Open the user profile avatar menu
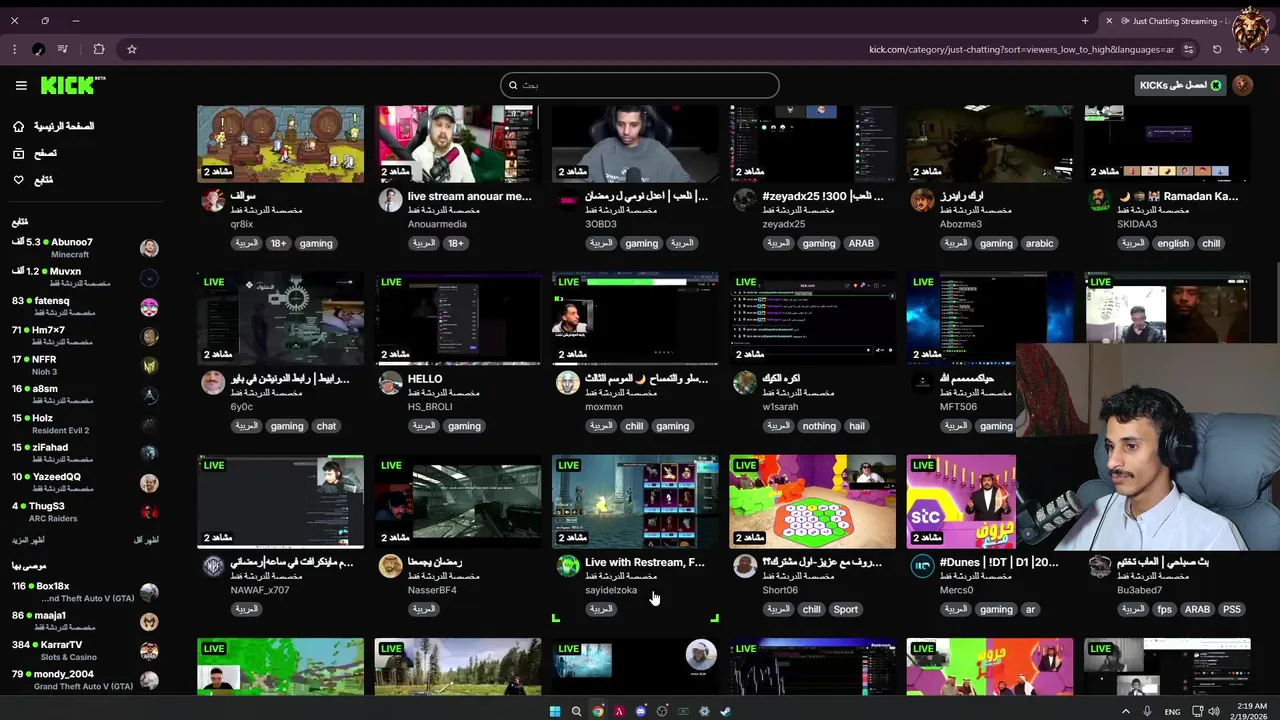 point(1243,85)
